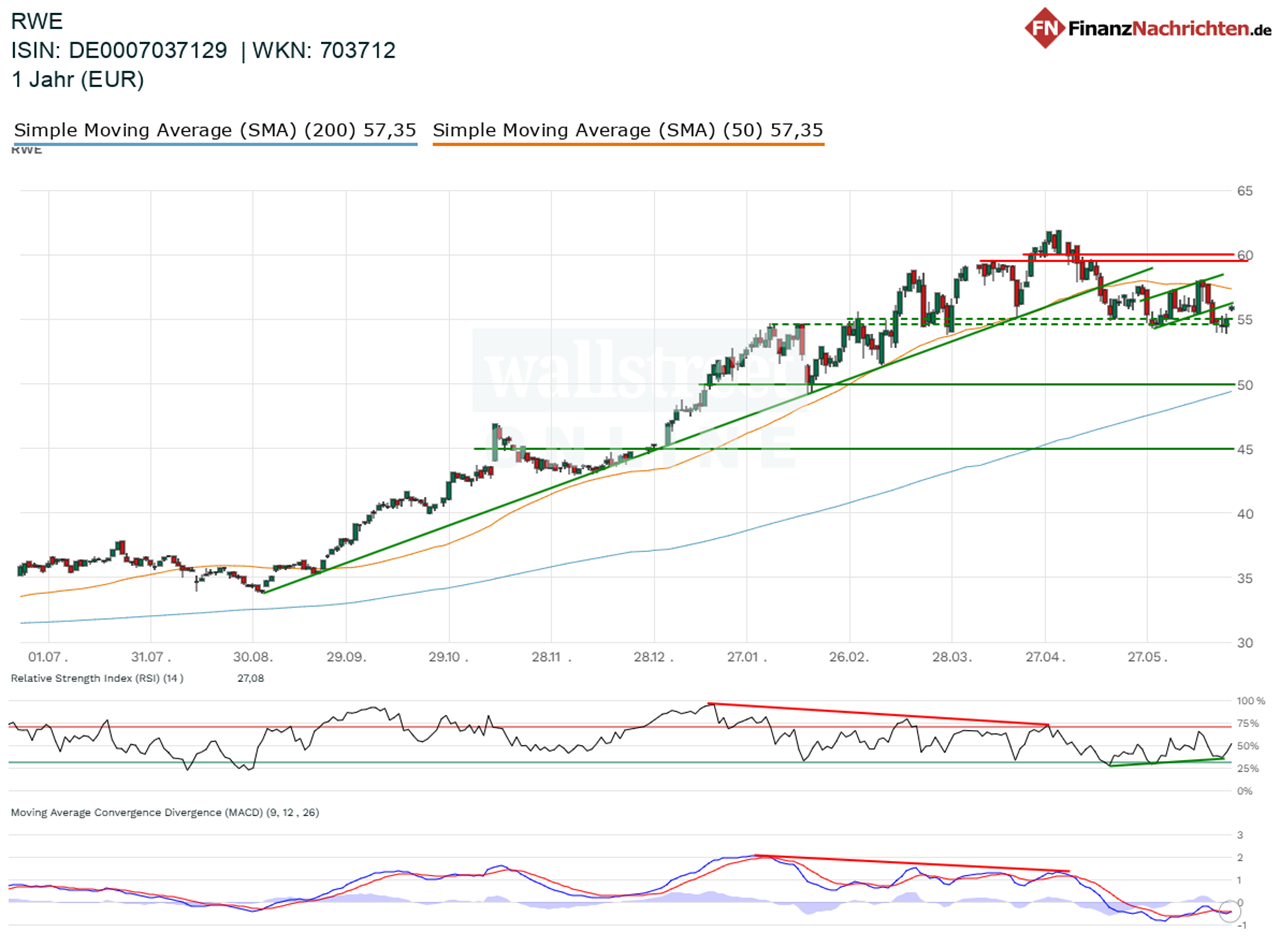
Task: Click the small RWE chart series label
Action: [x=25, y=151]
